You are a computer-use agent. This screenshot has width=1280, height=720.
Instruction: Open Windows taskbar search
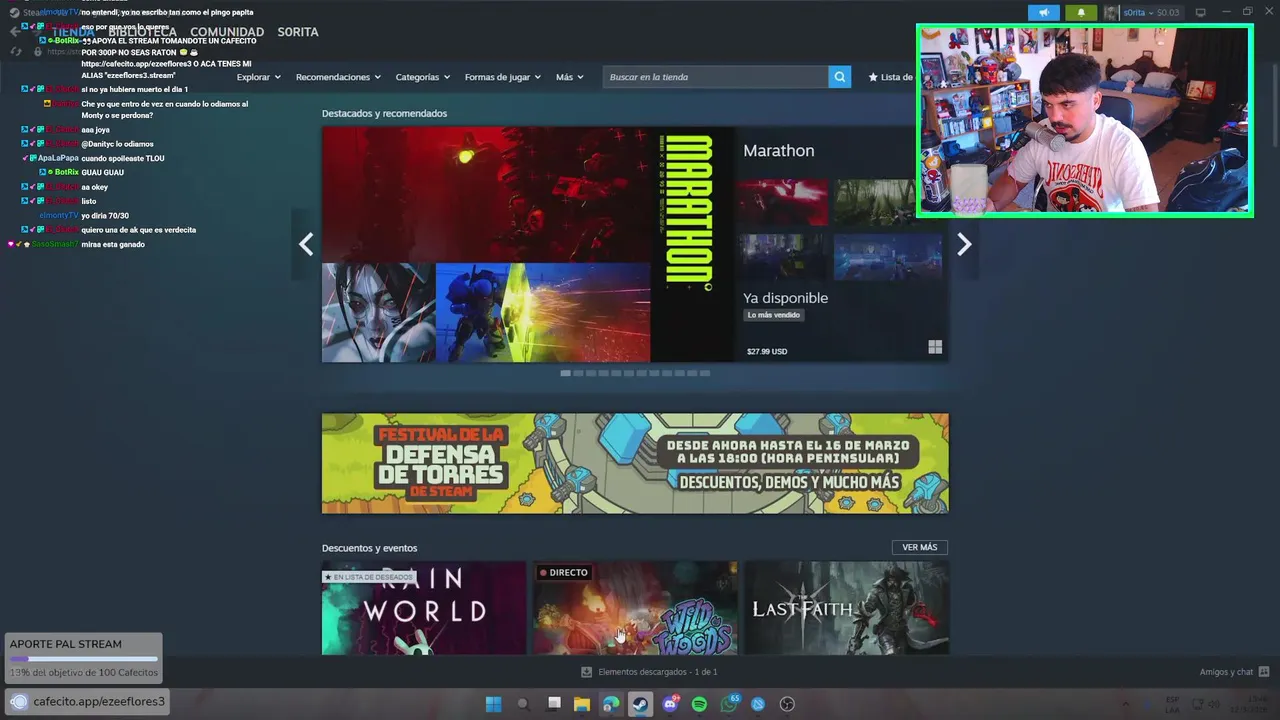(x=523, y=704)
